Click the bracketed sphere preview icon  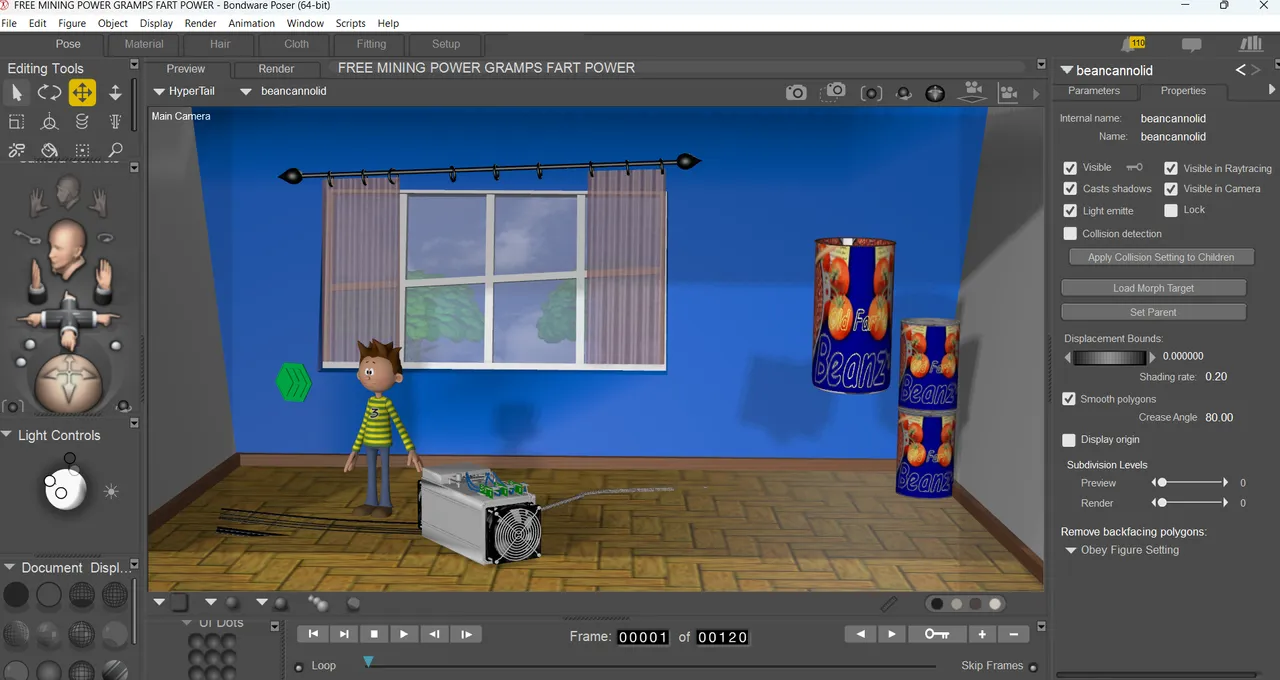pyautogui.click(x=871, y=93)
